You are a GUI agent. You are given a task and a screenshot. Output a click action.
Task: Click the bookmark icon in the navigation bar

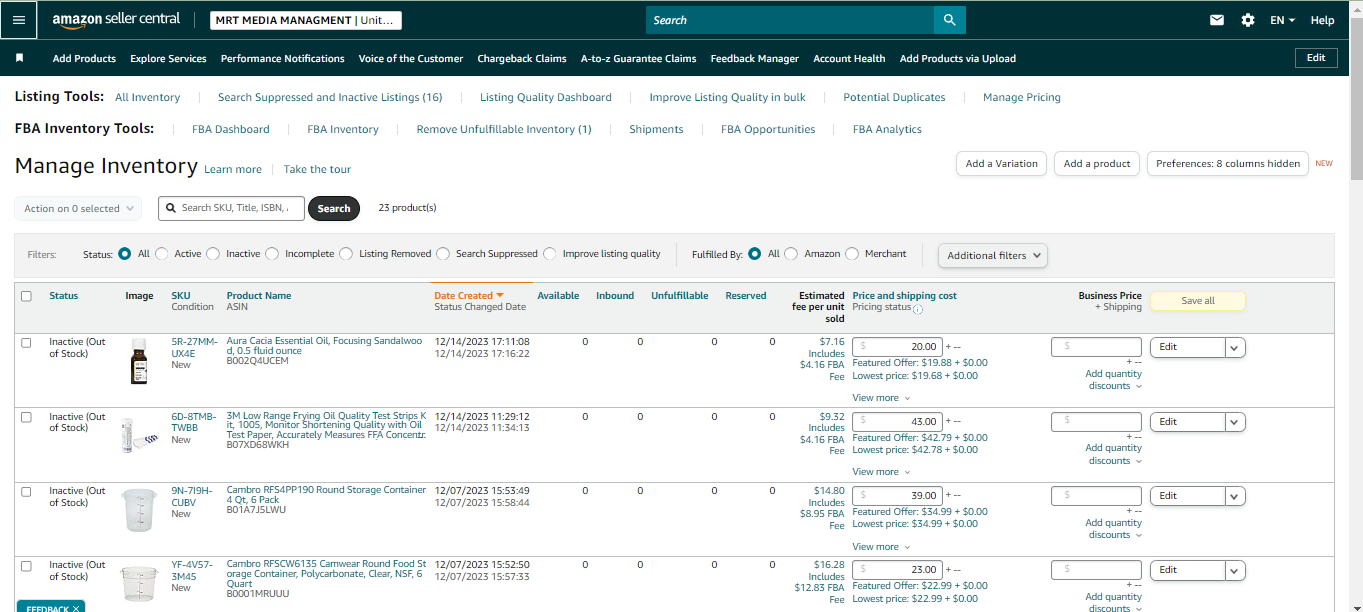pos(19,58)
